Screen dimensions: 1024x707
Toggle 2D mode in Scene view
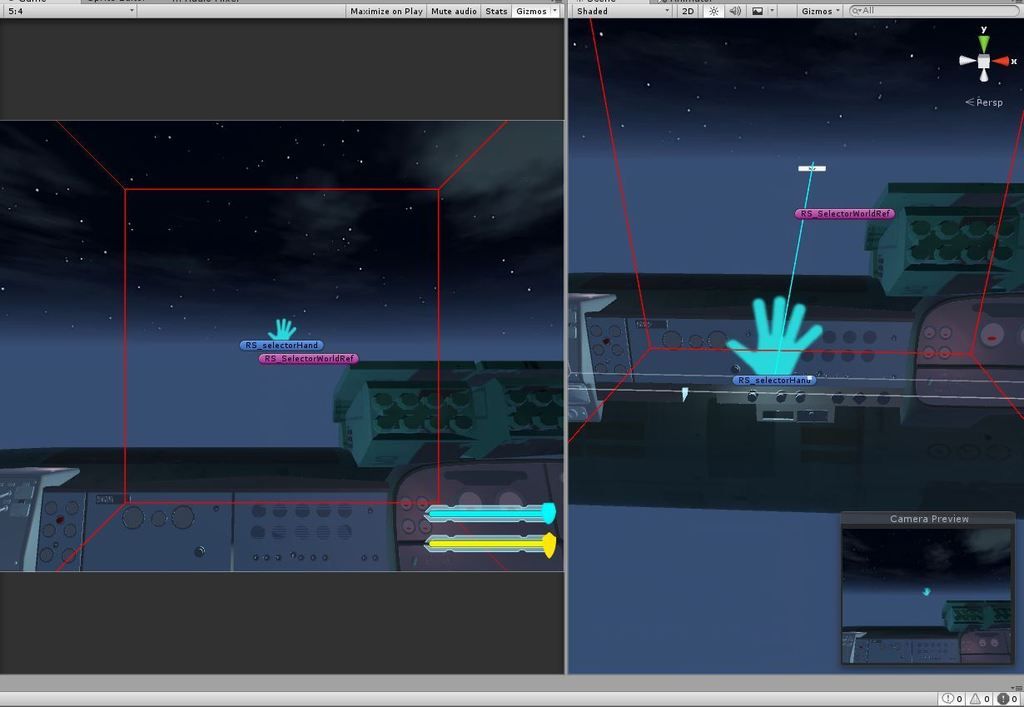[688, 11]
